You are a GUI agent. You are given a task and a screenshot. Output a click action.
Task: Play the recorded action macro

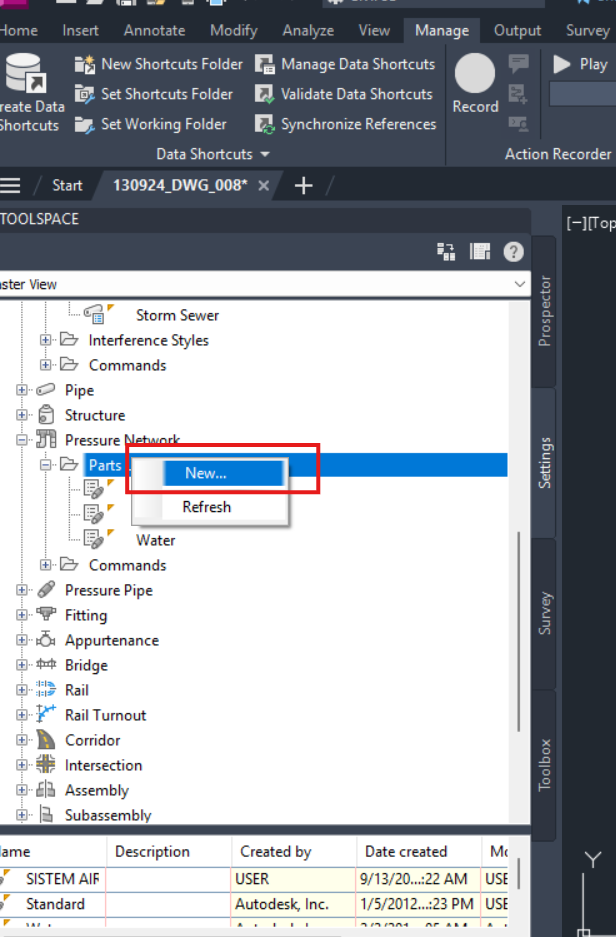point(580,64)
